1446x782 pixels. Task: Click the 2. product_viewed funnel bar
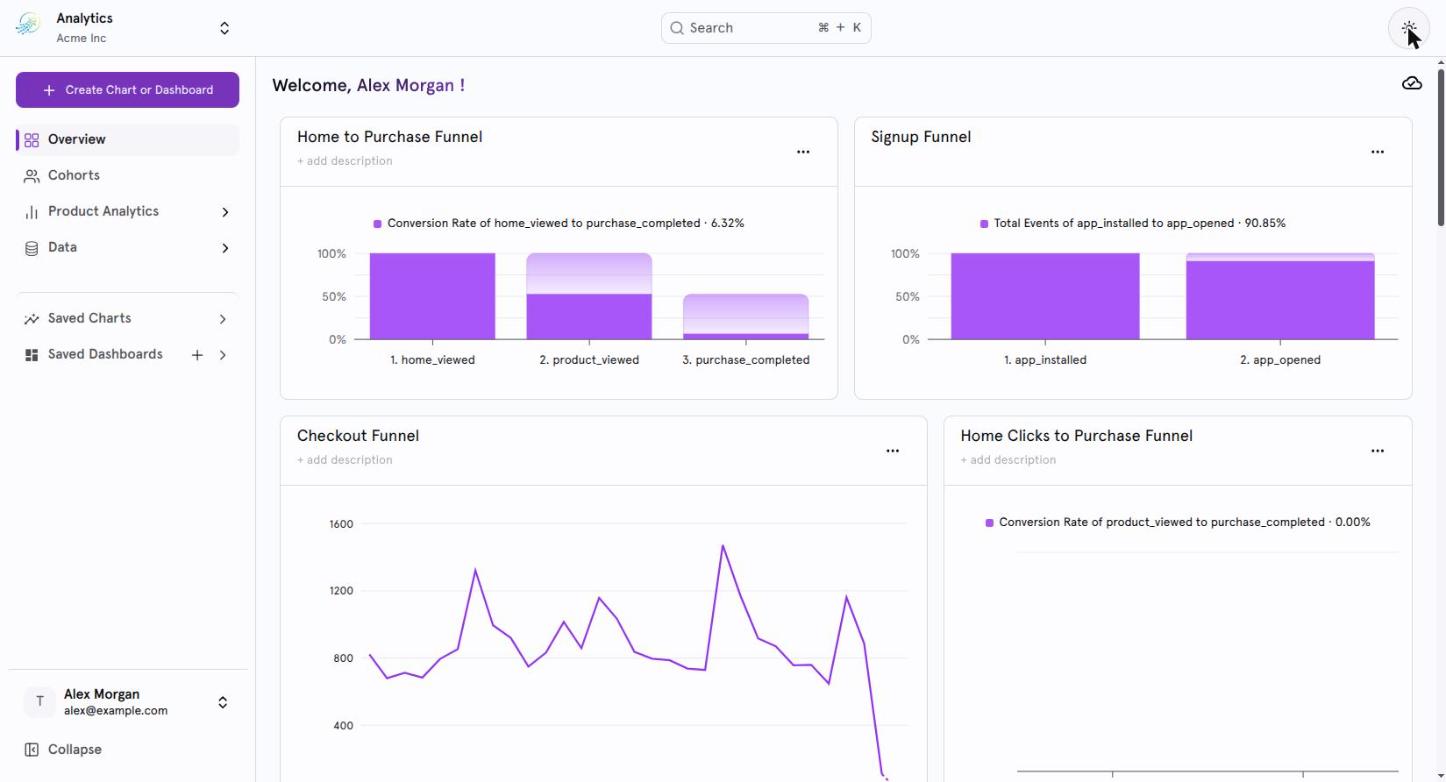tap(589, 296)
